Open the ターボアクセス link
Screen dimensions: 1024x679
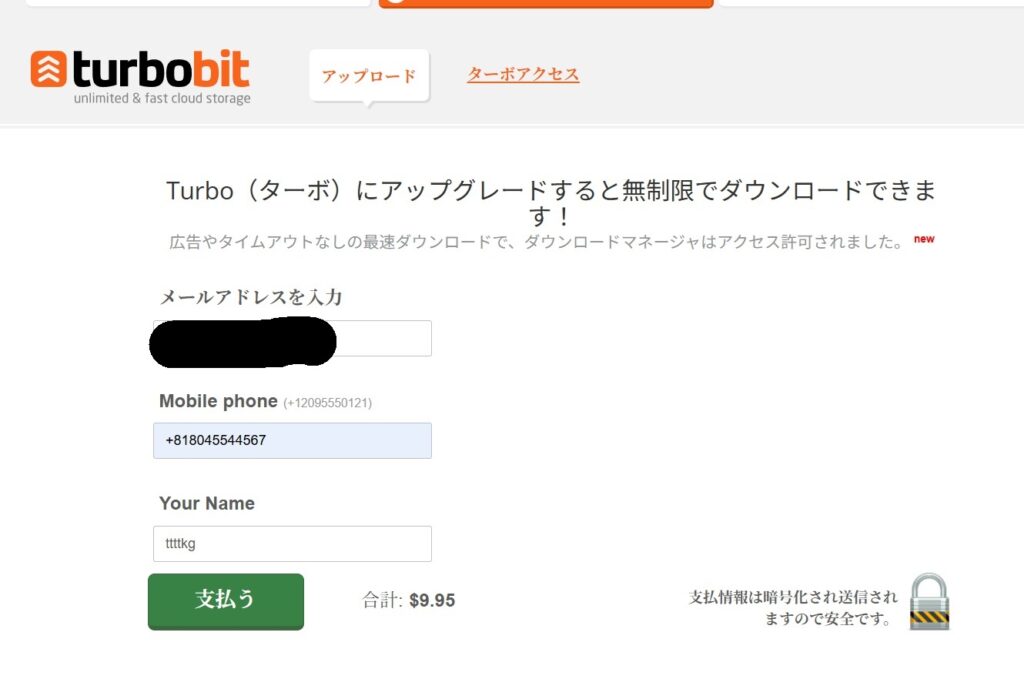click(523, 74)
